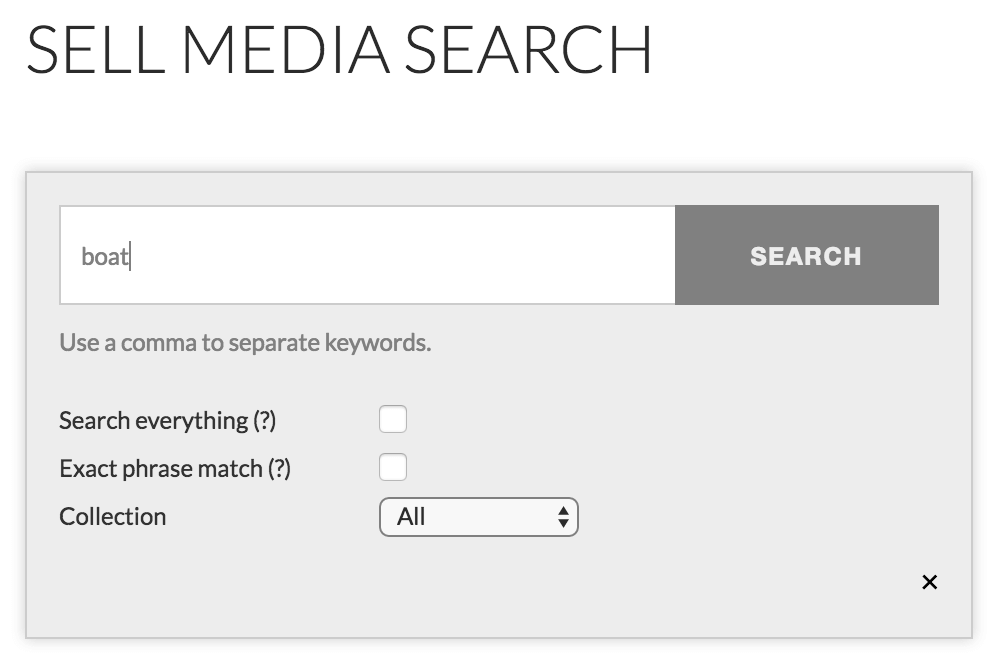Click the 'Search everything' label text
Screen dimensions: 997x666
point(153,421)
